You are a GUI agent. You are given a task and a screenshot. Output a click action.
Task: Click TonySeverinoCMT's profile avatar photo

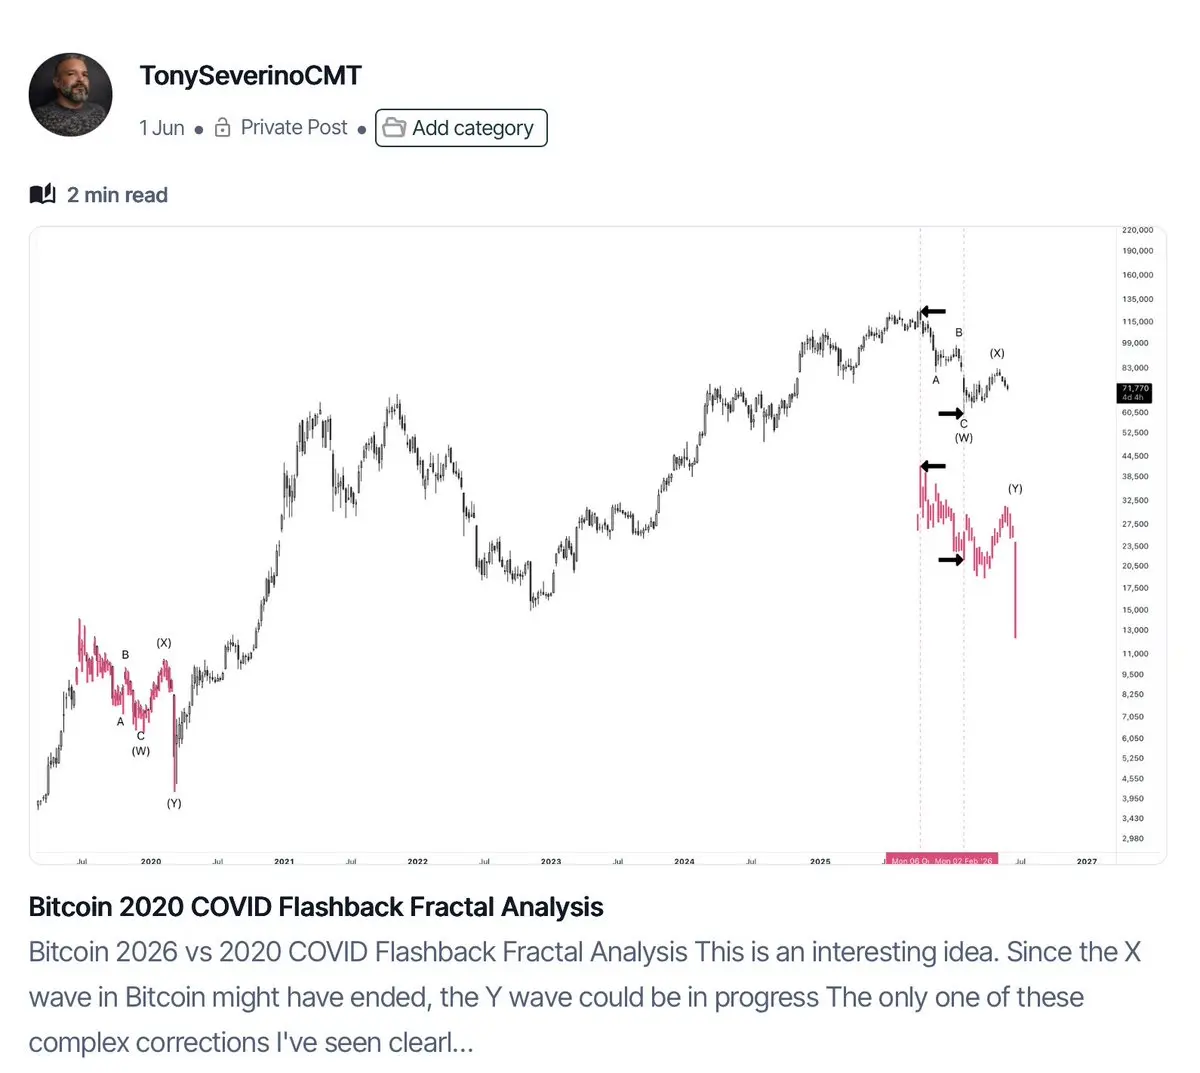tap(70, 95)
